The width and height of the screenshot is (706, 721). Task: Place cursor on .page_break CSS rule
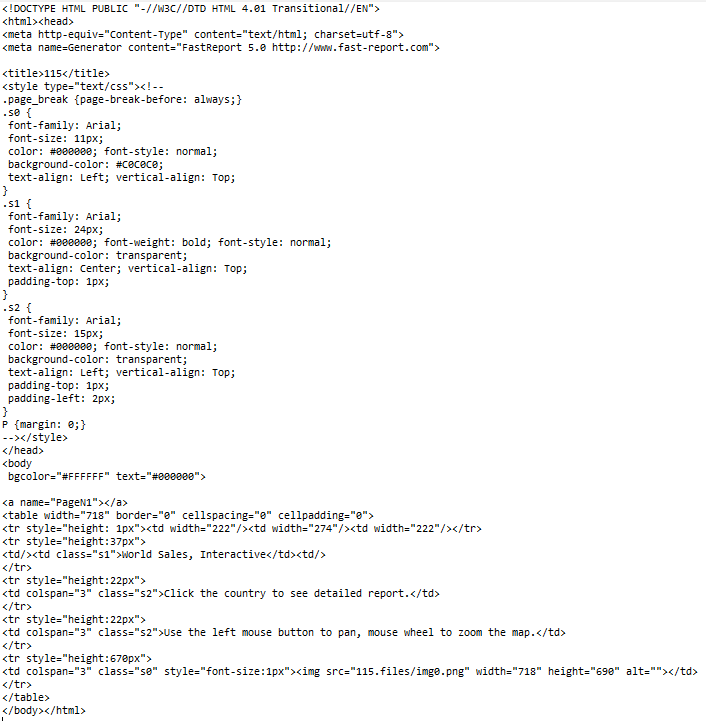tap(122, 100)
